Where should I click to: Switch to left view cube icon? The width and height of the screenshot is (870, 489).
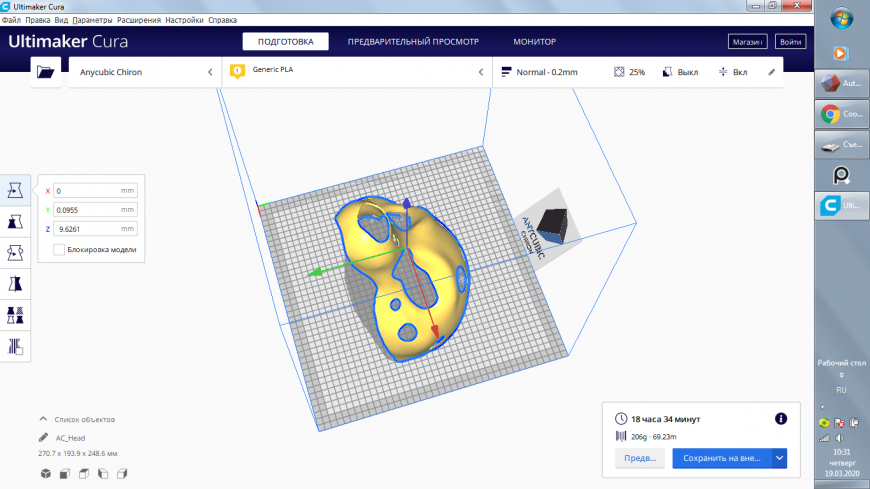pos(103,473)
